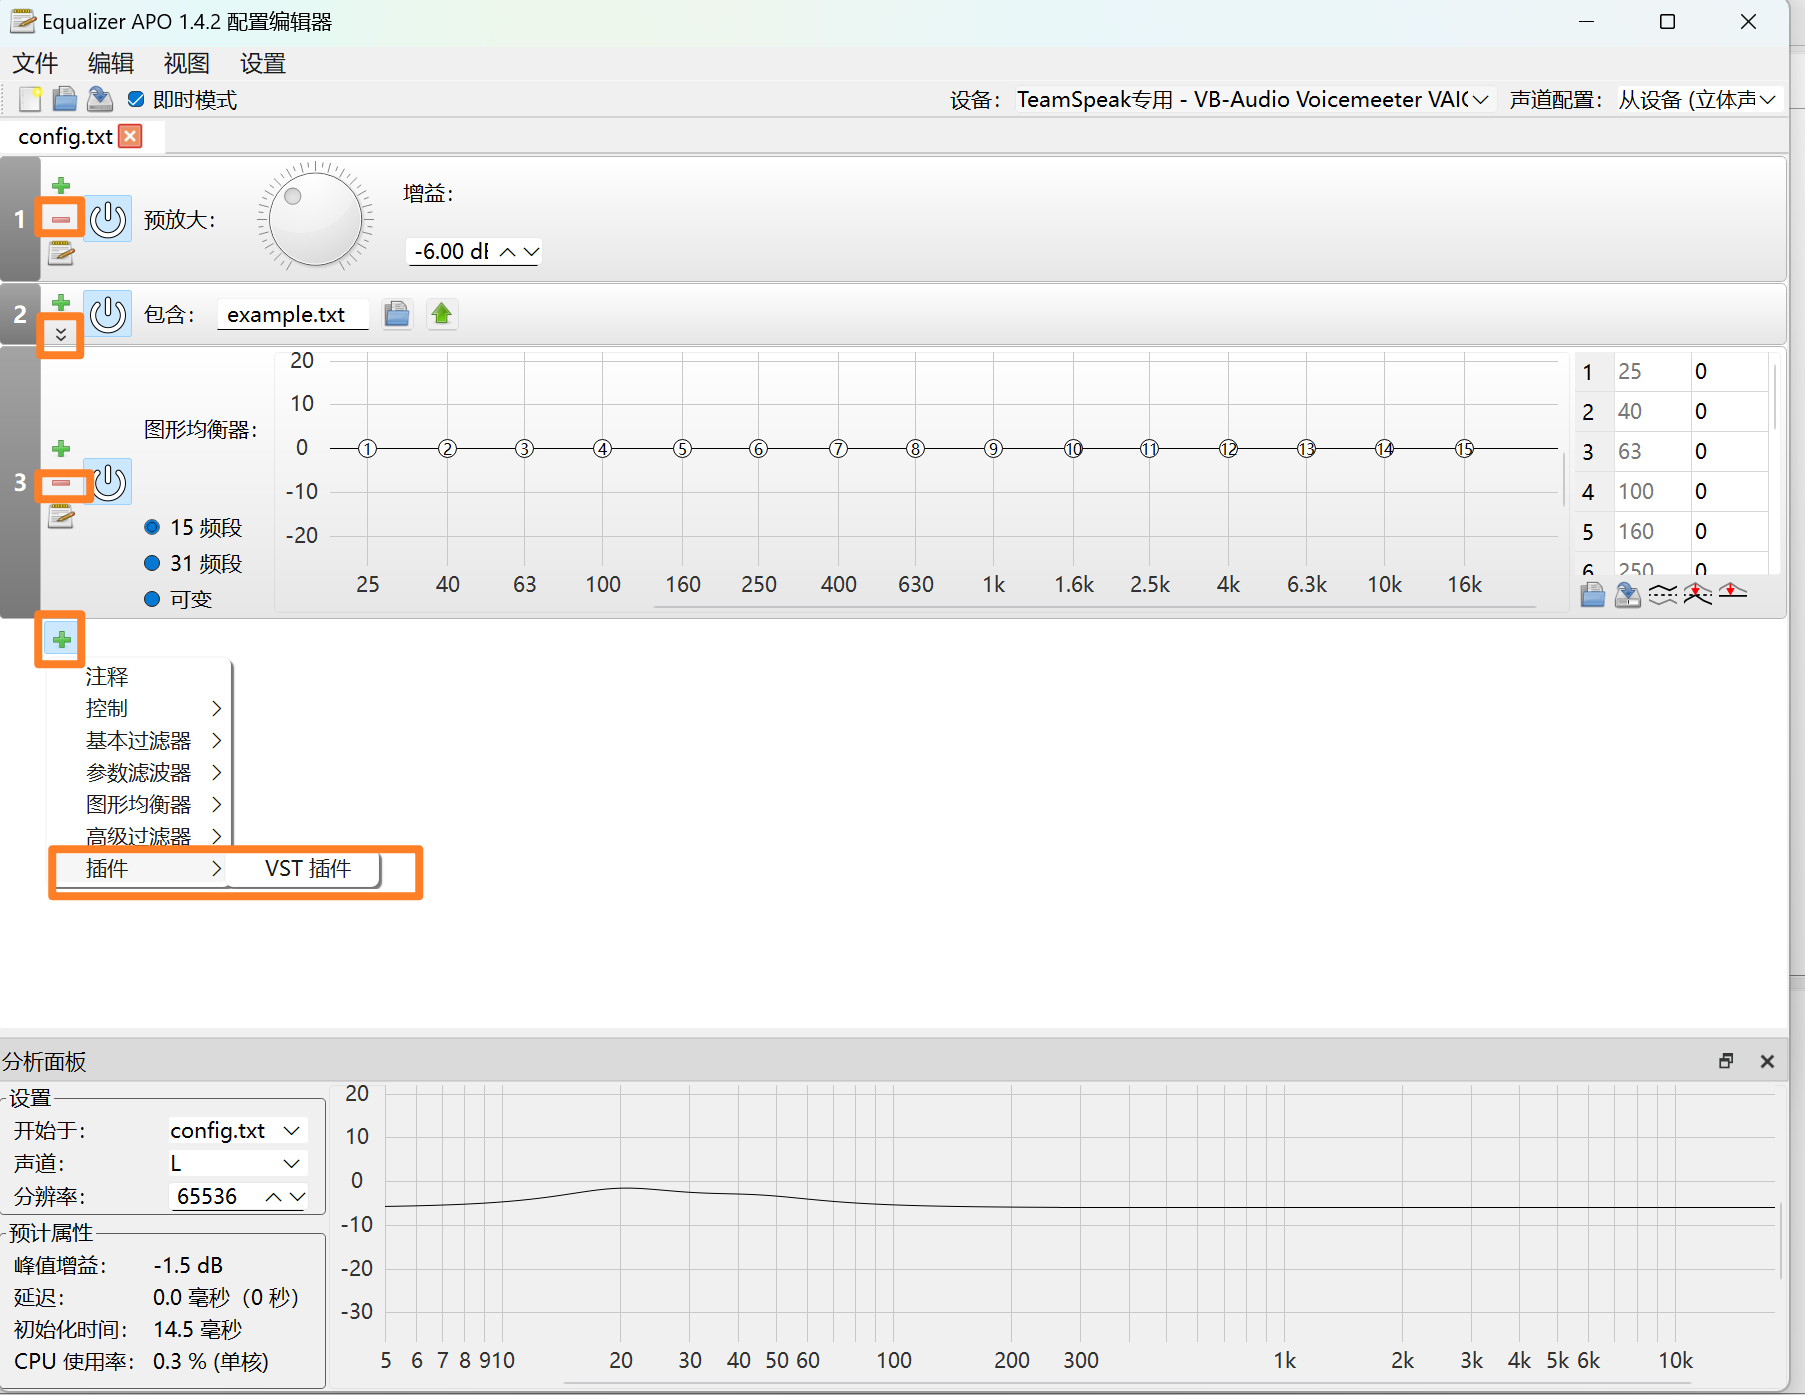The height and width of the screenshot is (1395, 1805).
Task: Edit example.txt in a new tab
Action: 441,313
